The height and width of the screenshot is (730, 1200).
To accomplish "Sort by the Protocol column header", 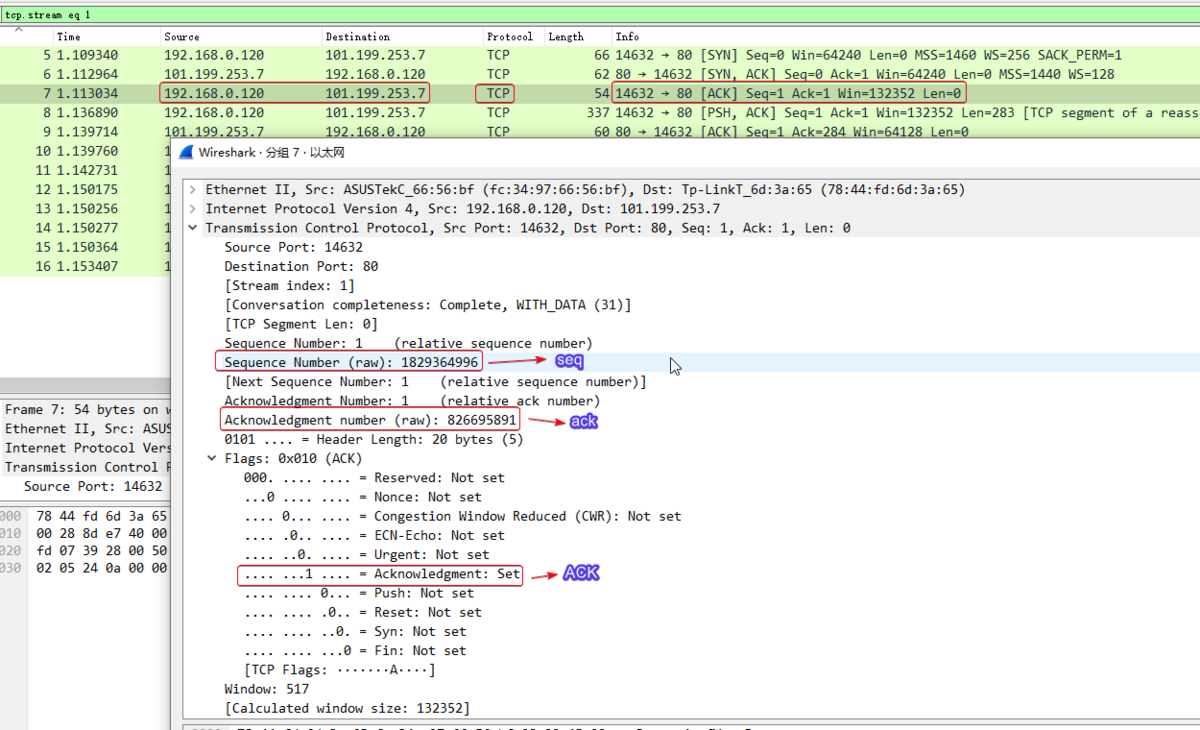I will [x=510, y=36].
